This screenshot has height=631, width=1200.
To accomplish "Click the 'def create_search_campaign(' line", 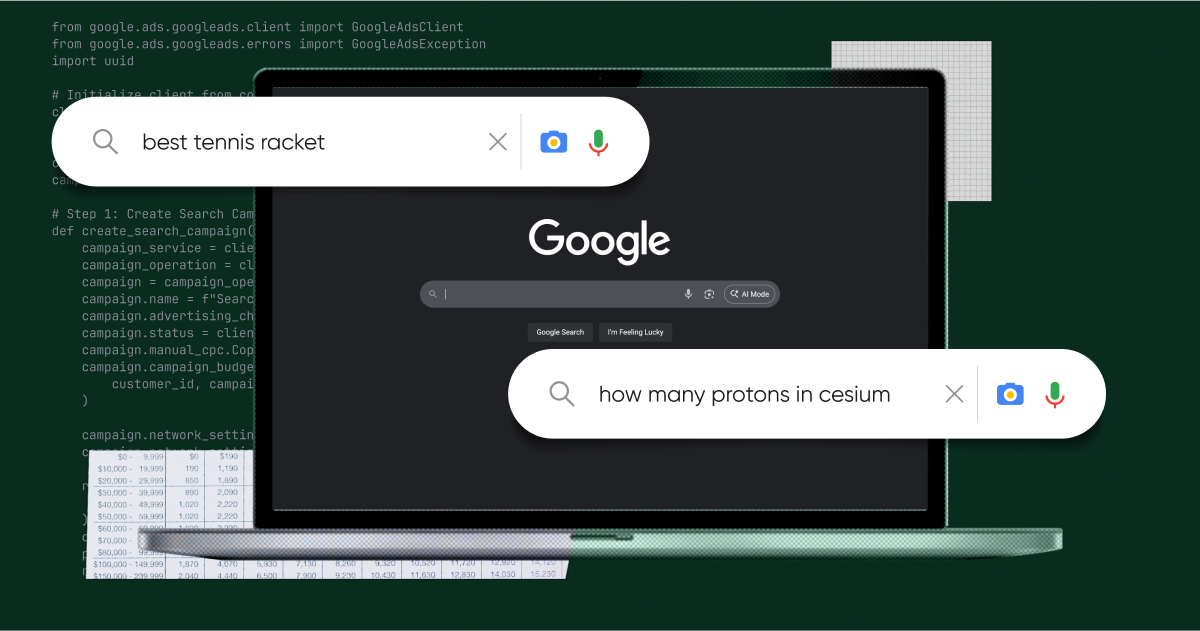I will point(153,231).
